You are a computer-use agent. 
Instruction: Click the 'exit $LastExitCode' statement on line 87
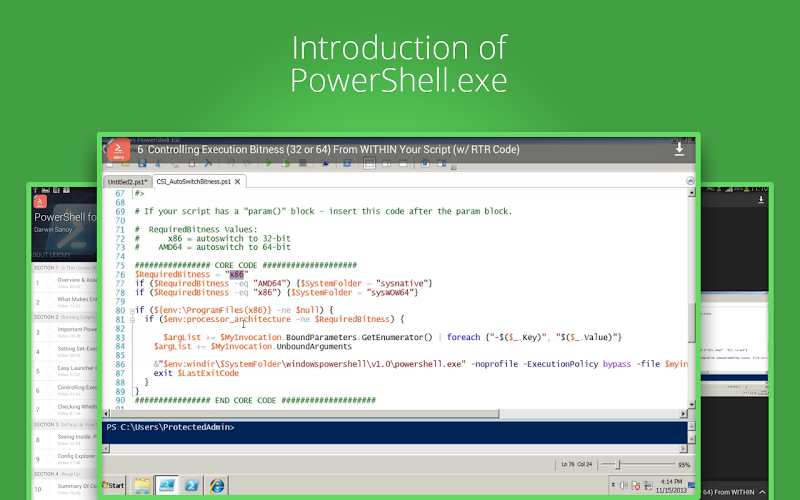point(196,373)
